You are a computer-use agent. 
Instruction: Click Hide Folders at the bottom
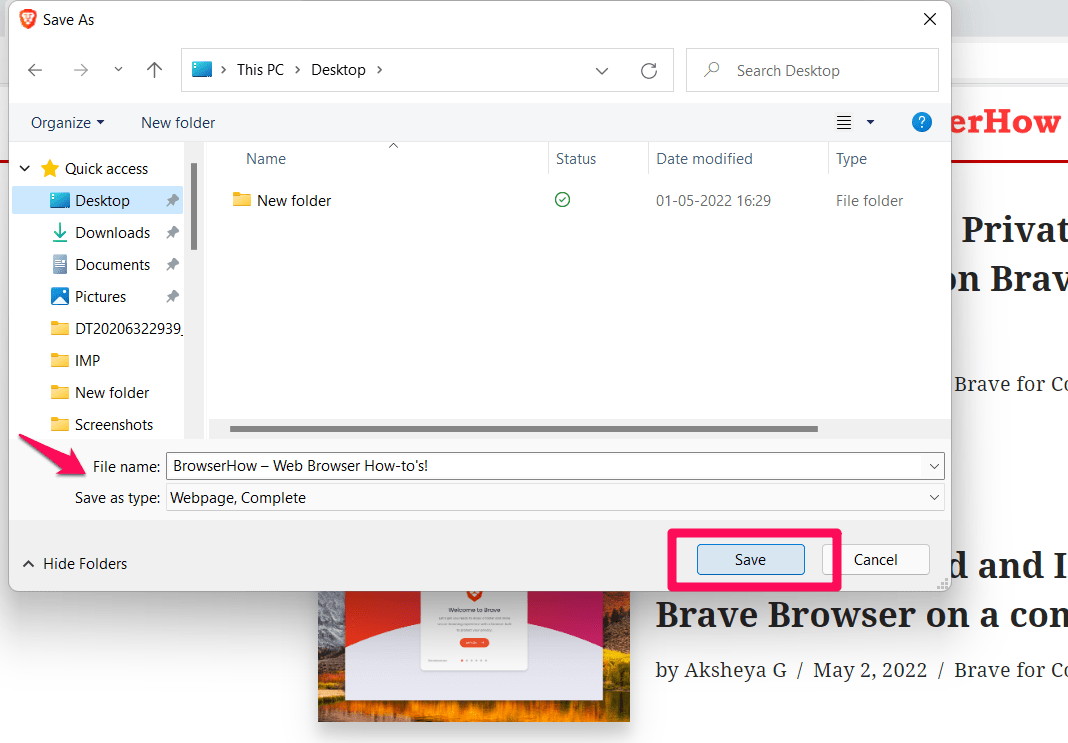75,564
